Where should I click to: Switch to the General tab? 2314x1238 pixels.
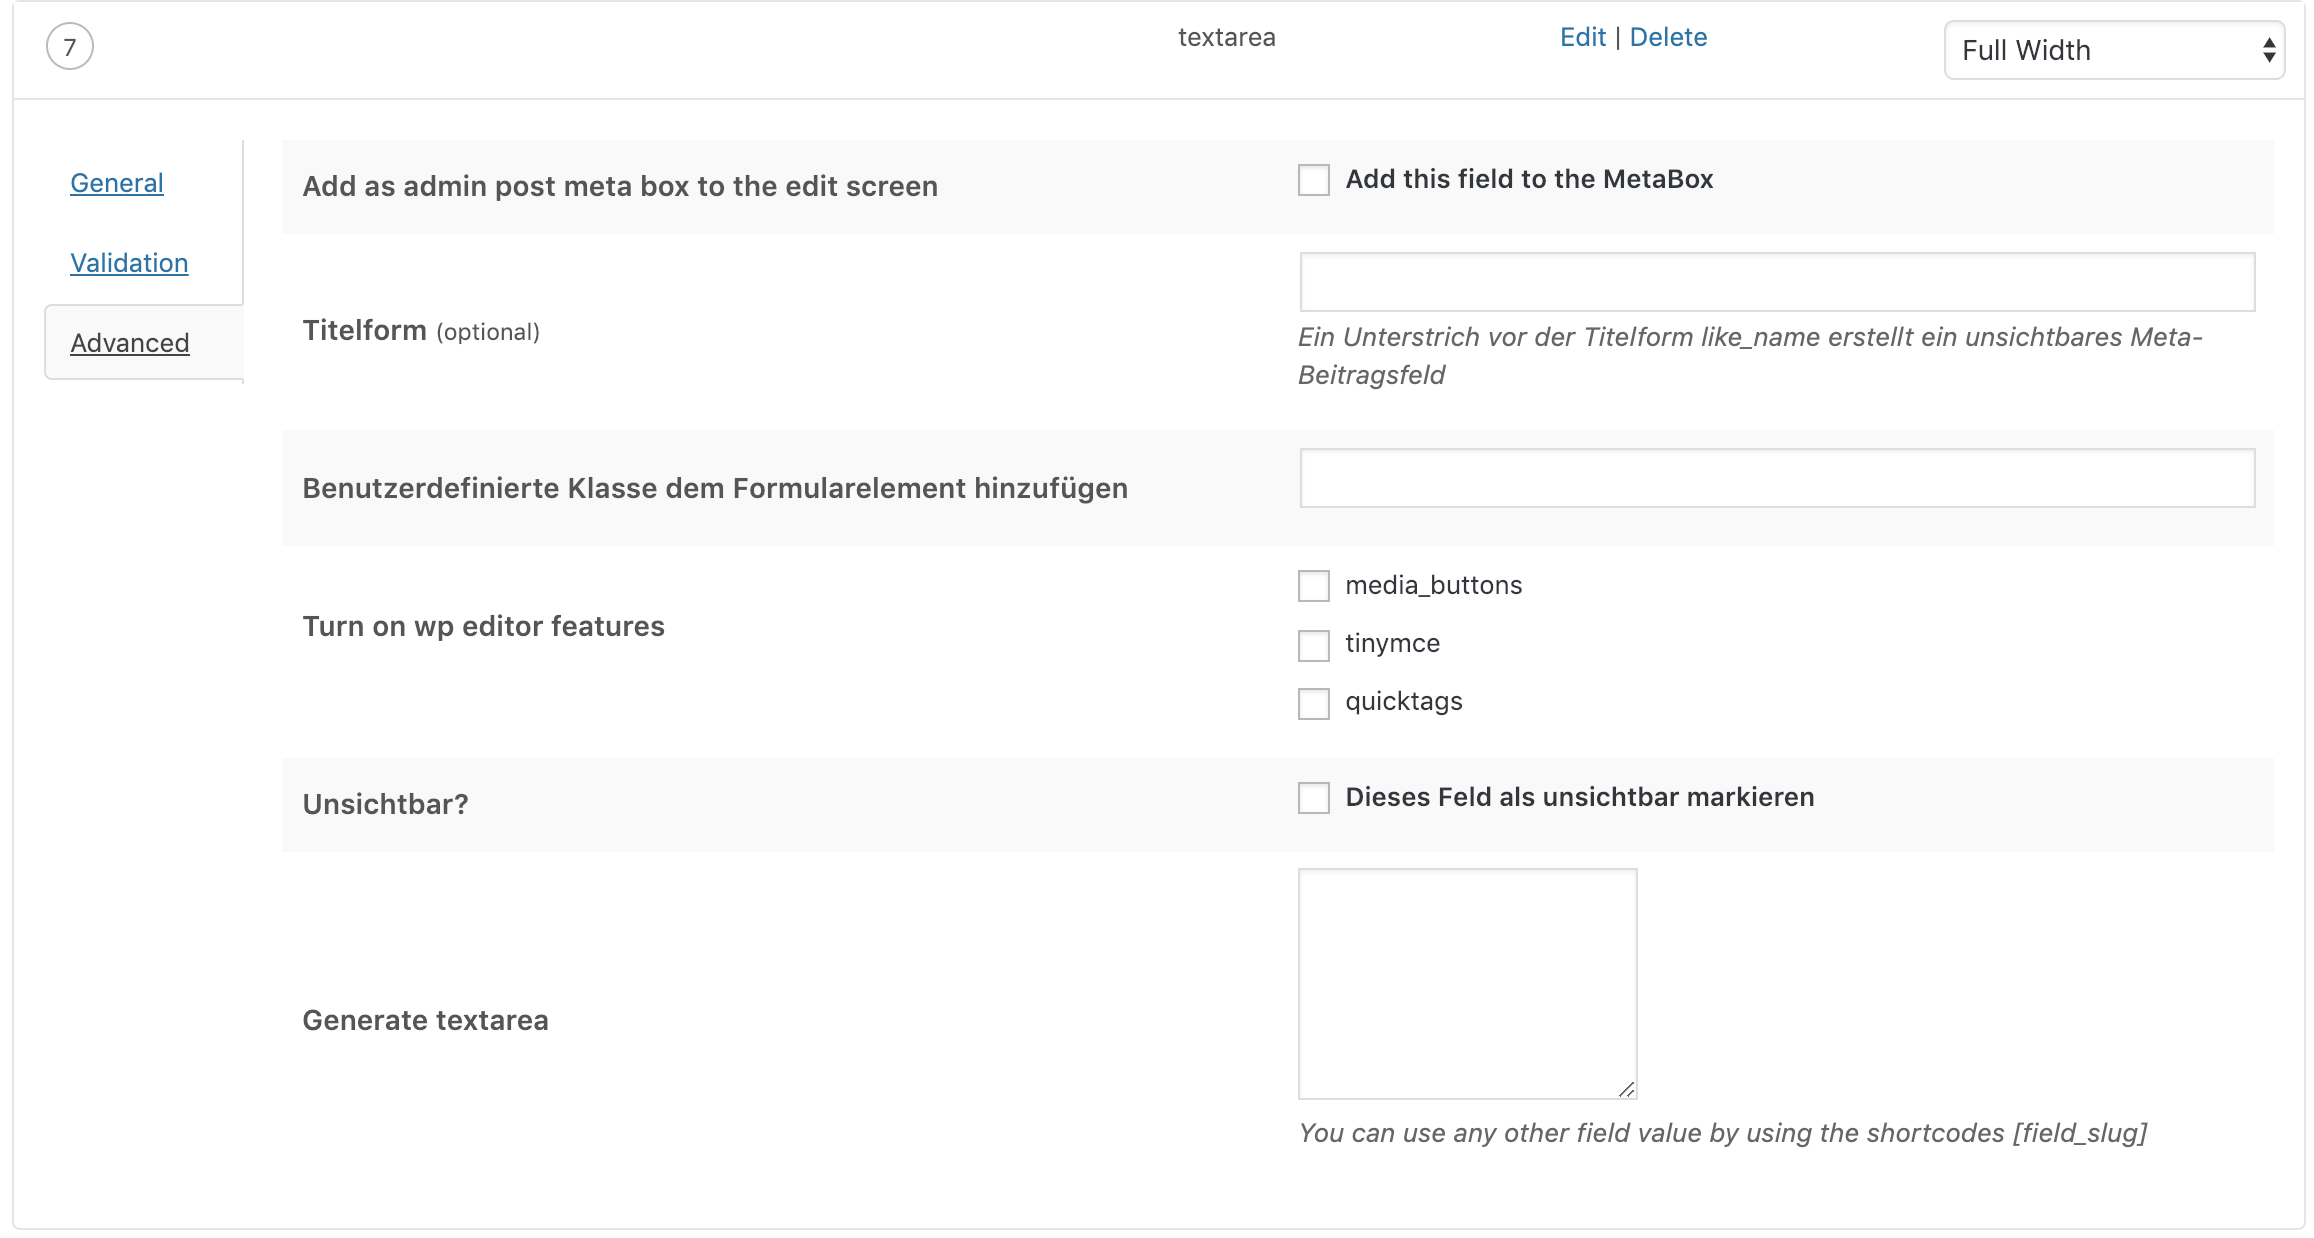pos(116,183)
